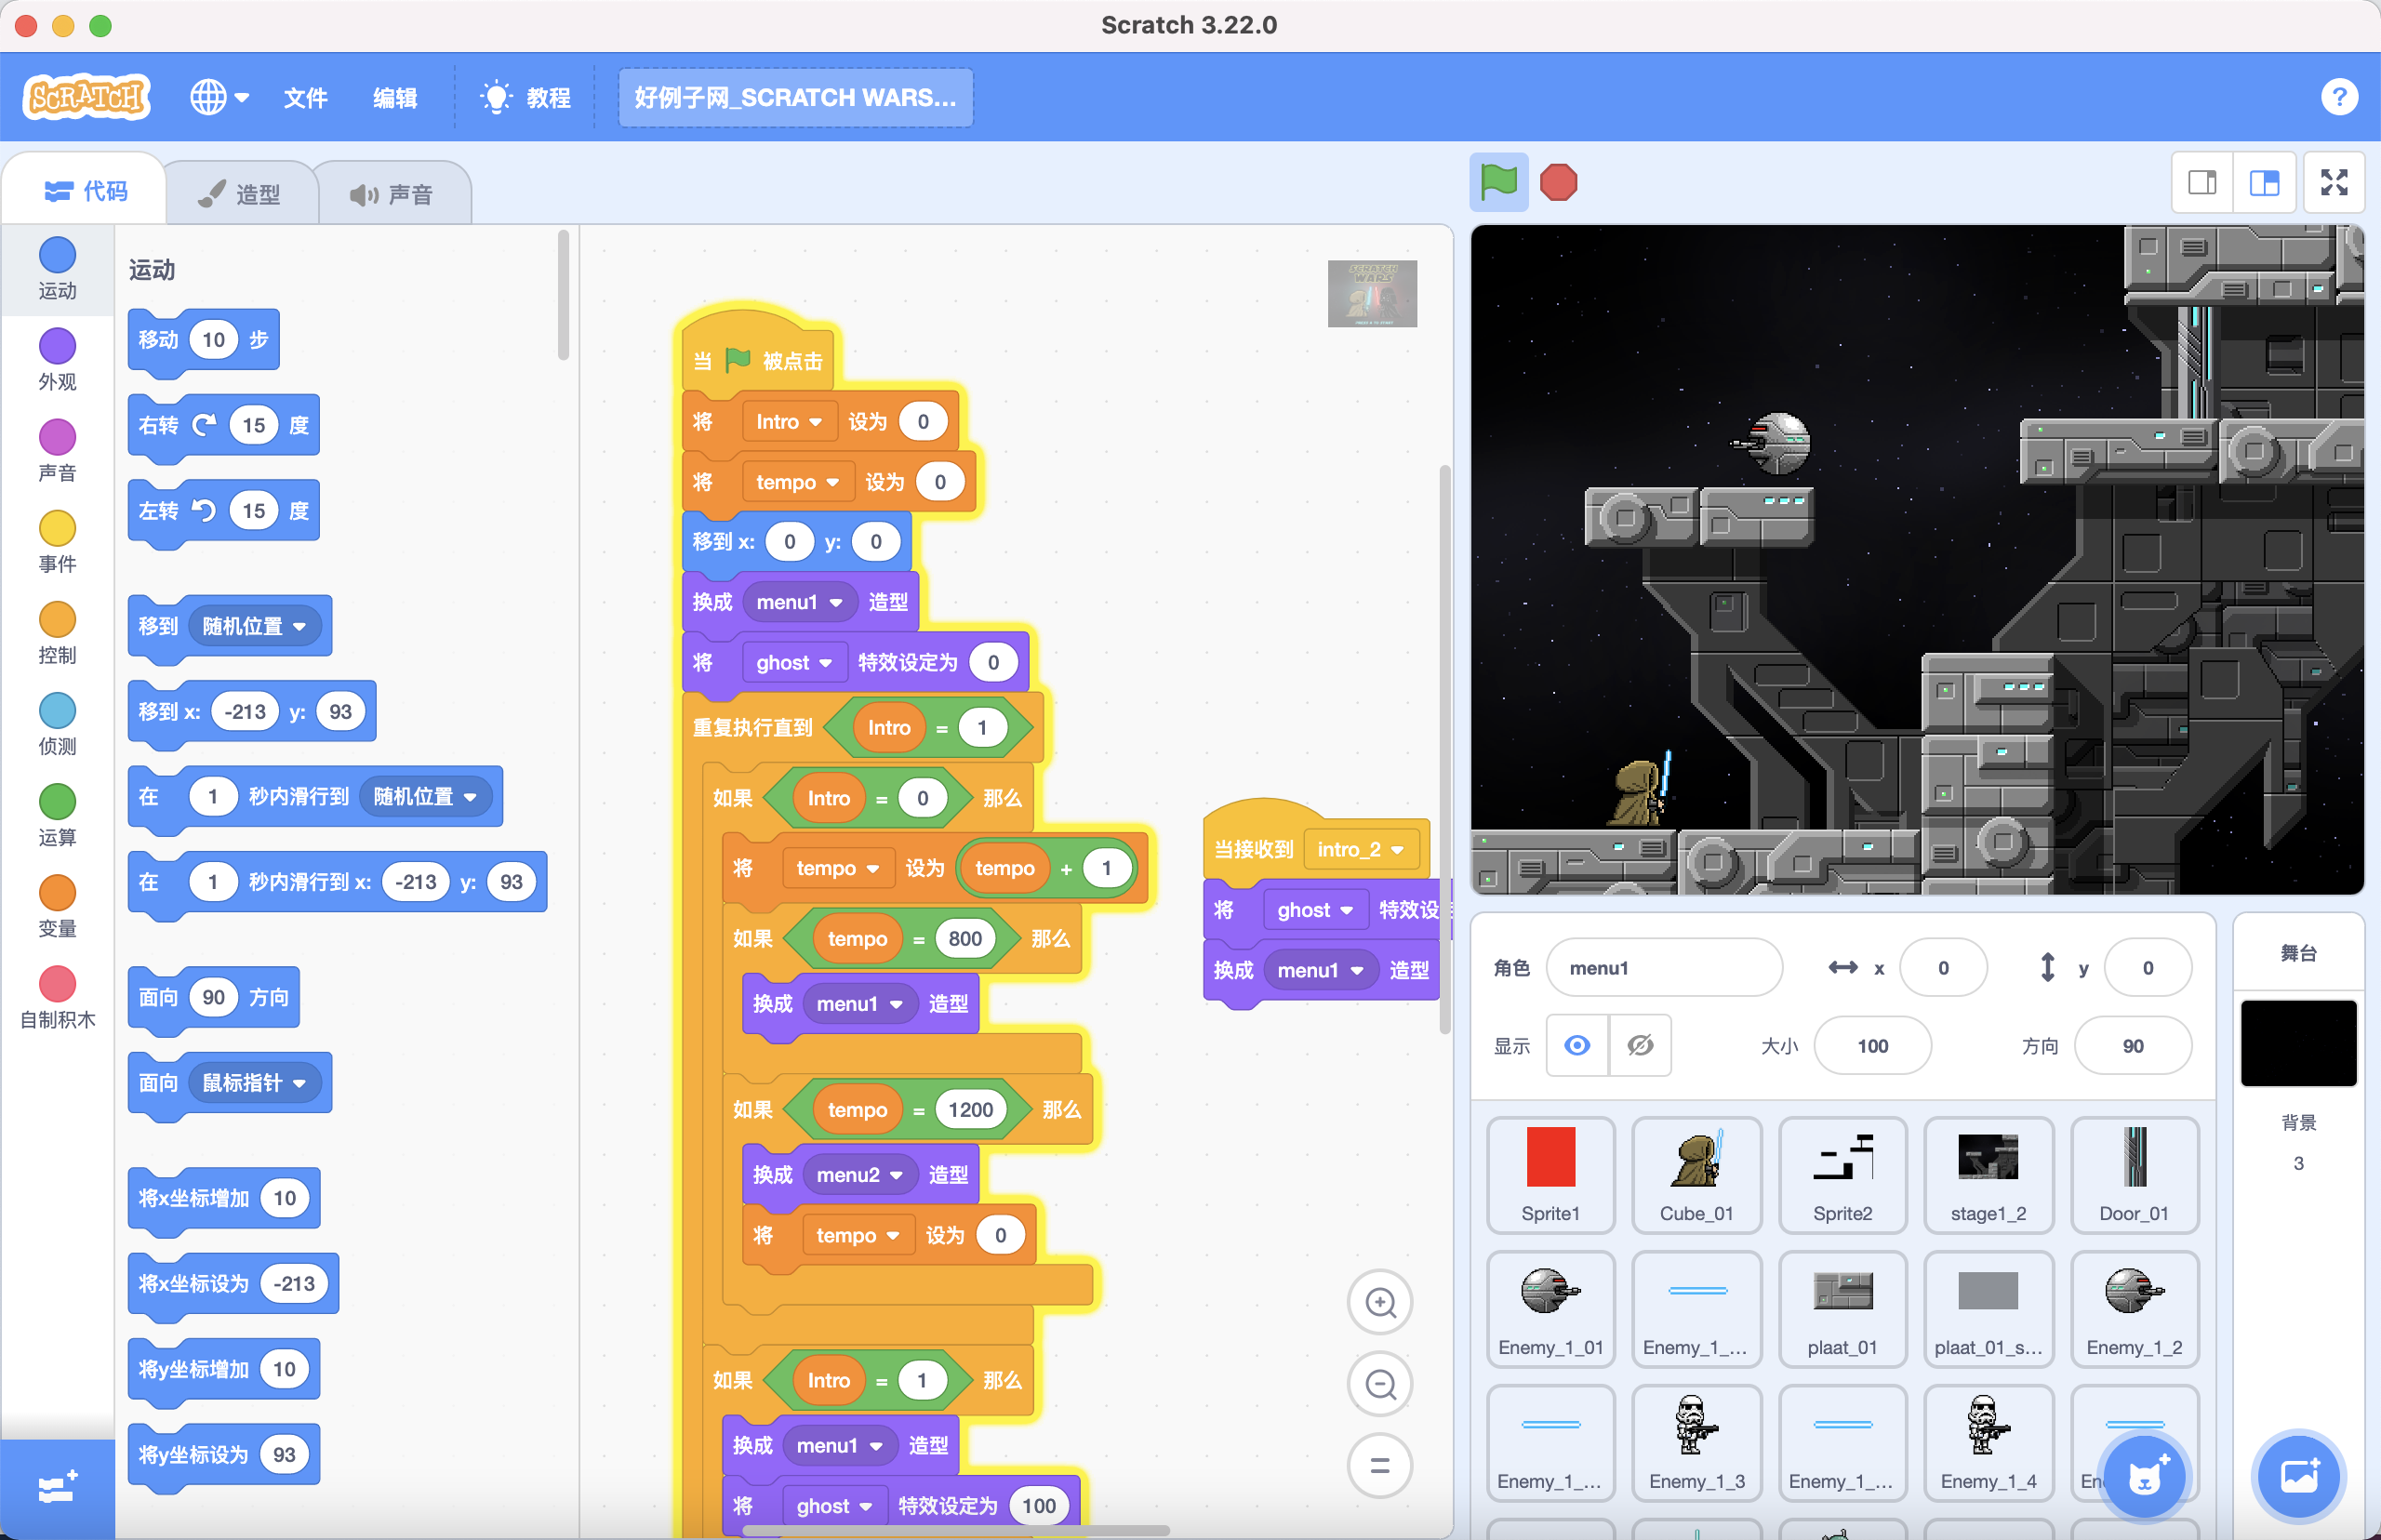This screenshot has height=1540, width=2381.
Task: Edit the sprite size field 100
Action: tap(1872, 1045)
